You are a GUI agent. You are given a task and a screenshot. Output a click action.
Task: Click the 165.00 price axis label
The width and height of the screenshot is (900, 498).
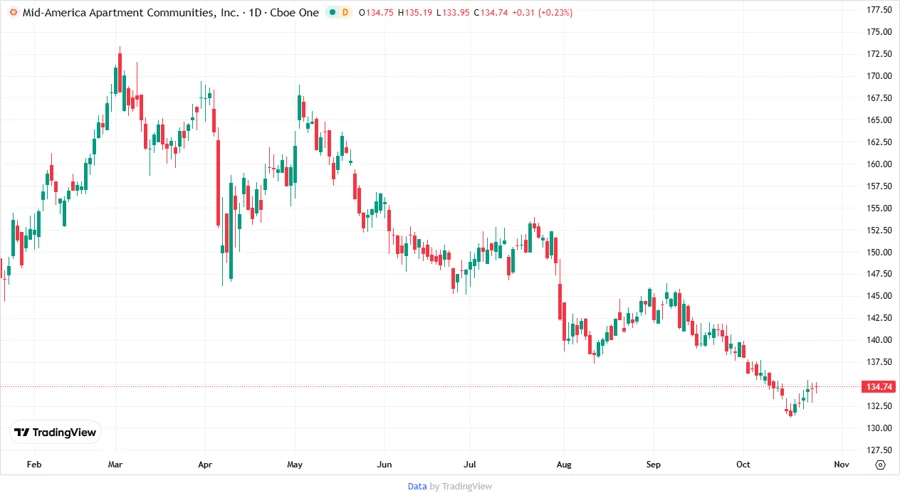[x=879, y=120]
